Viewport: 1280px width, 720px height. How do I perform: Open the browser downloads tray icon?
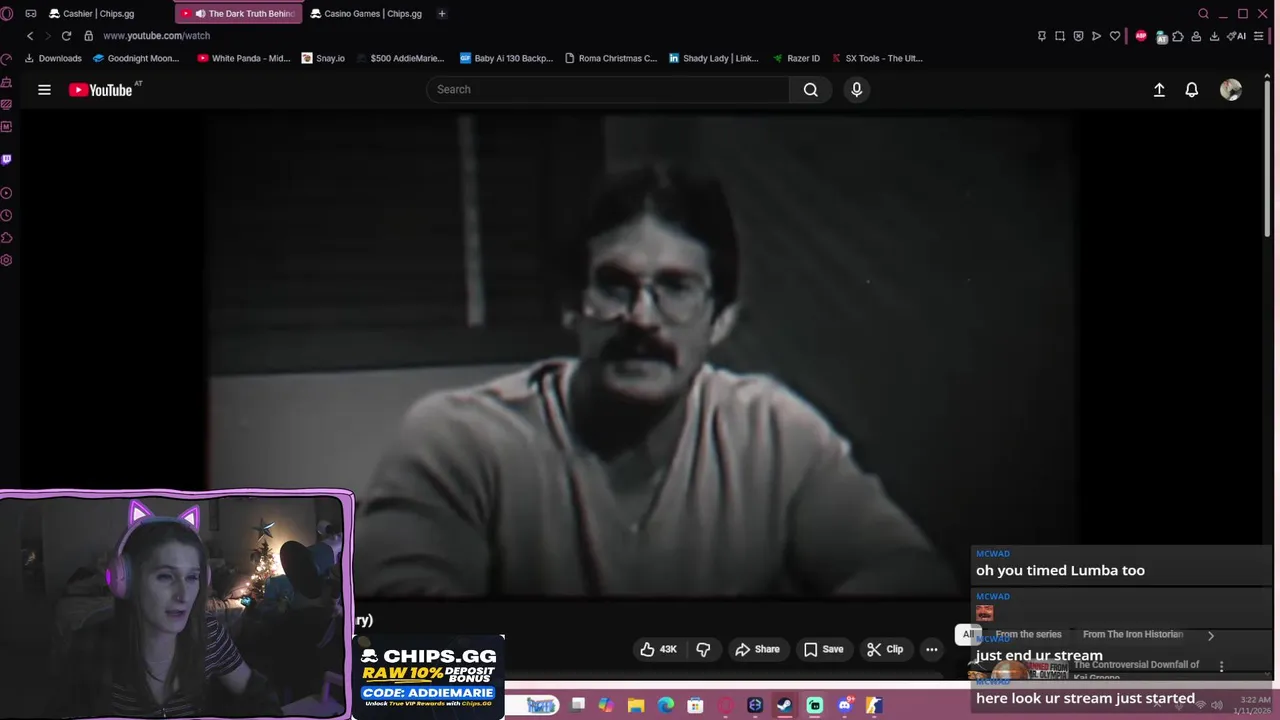pos(1214,36)
